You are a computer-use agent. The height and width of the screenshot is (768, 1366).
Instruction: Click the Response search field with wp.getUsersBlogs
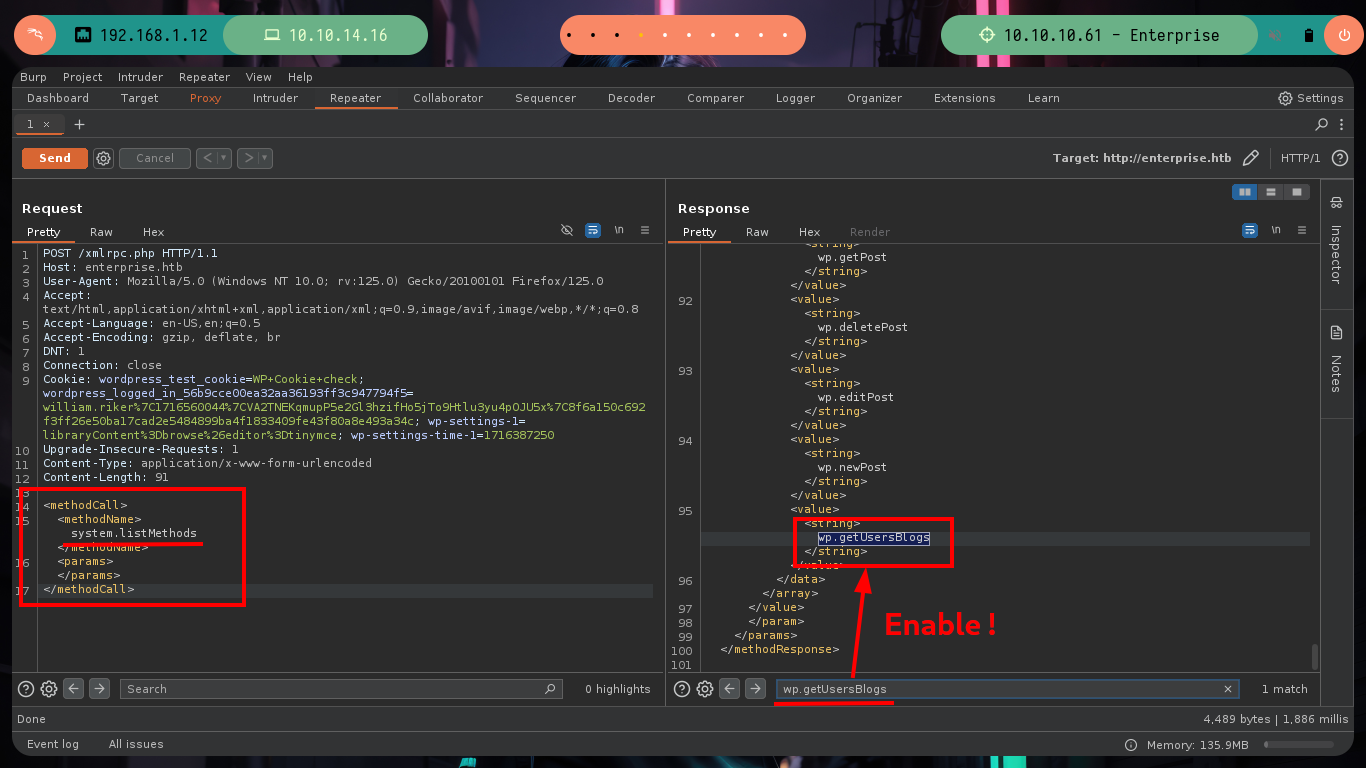click(1008, 689)
